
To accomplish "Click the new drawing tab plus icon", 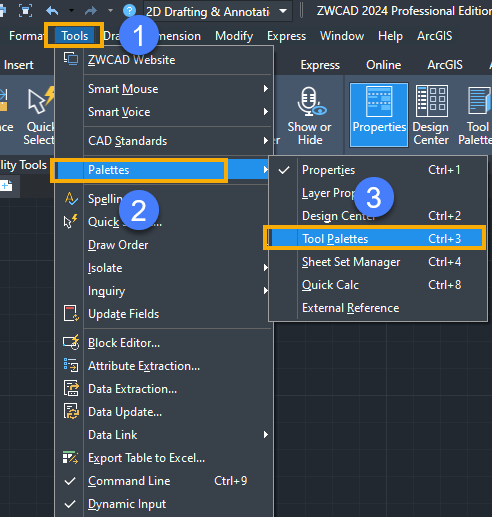I will pyautogui.click(x=6, y=186).
